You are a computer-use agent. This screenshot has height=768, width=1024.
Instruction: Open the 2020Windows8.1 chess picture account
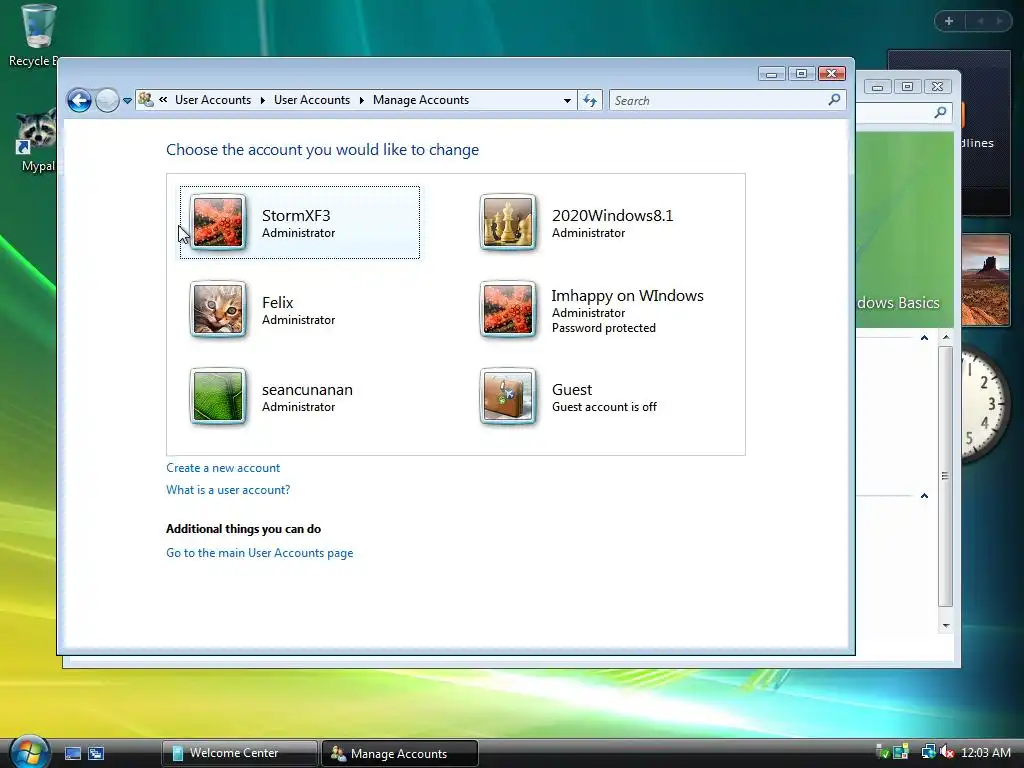507,222
